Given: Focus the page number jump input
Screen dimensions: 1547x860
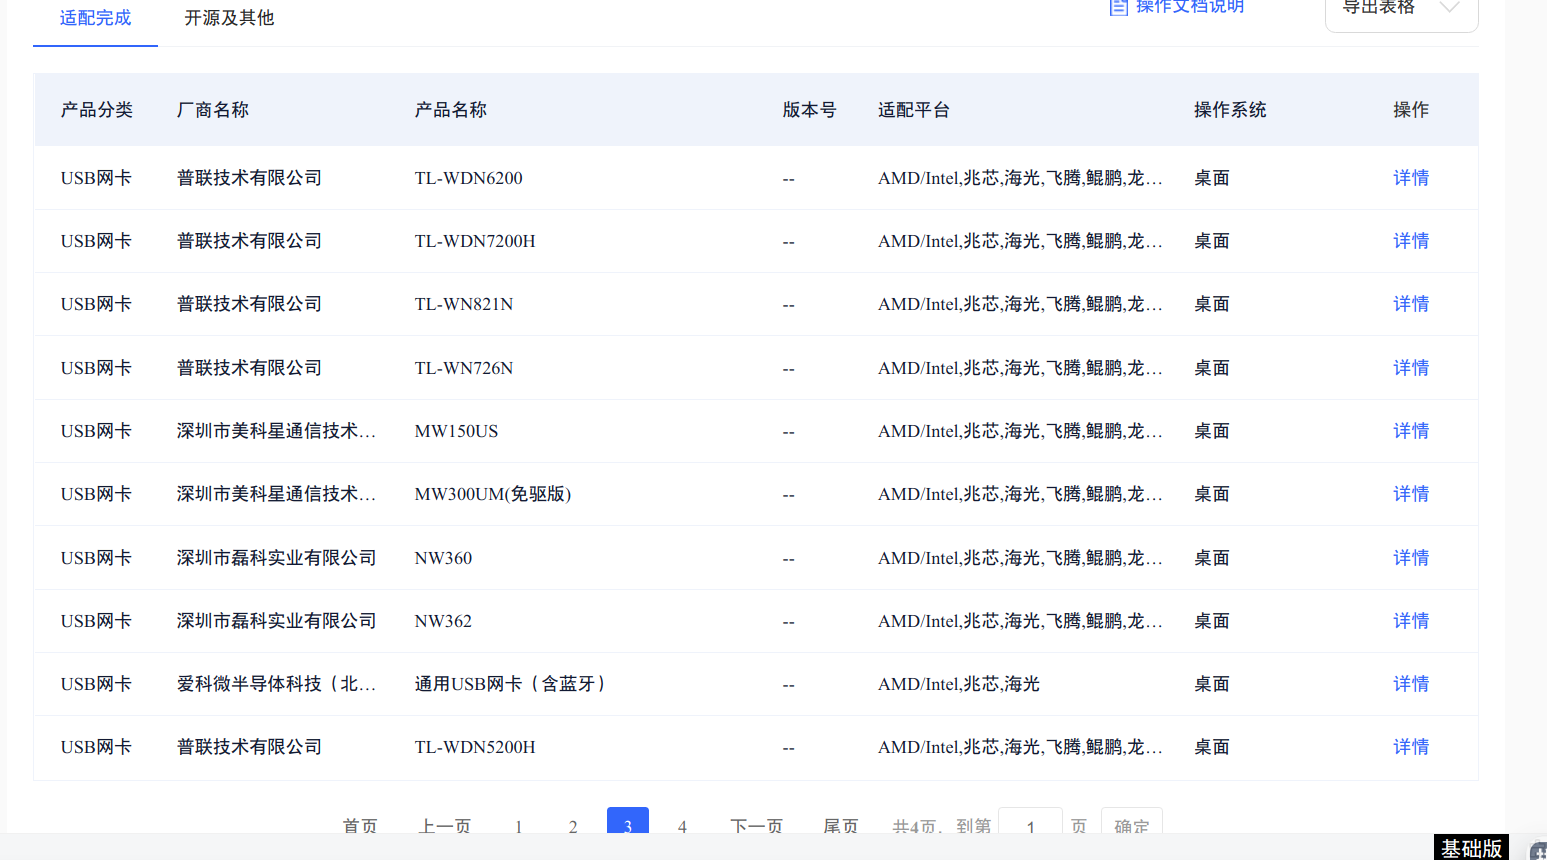Looking at the screenshot, I should pos(1030,822).
